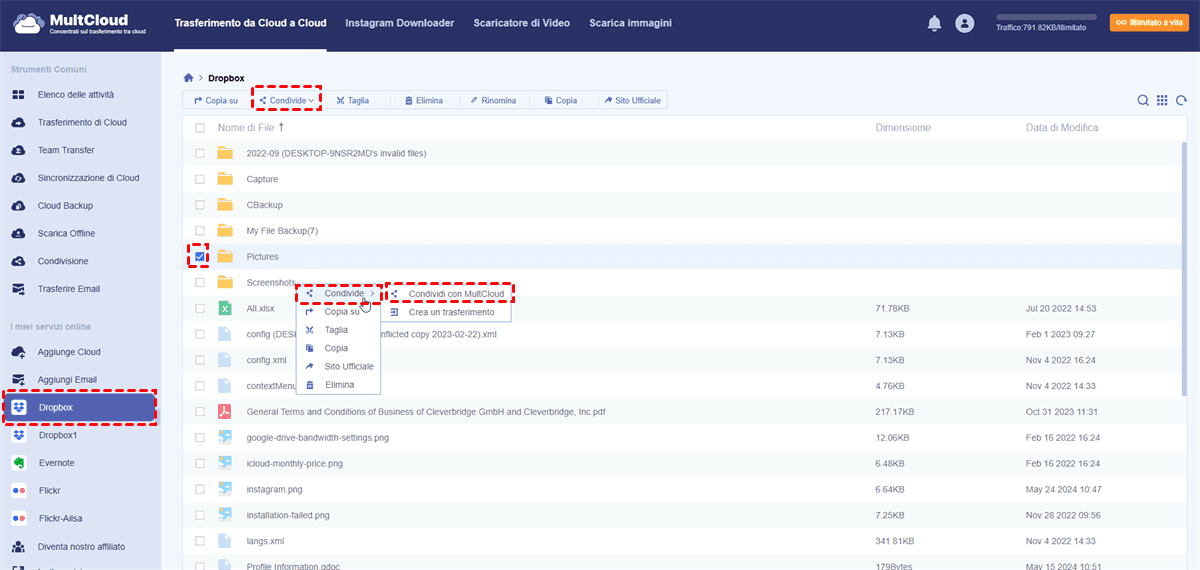Viewport: 1200px width, 570px height.
Task: Select Copia su in context menu
Action: [339, 312]
